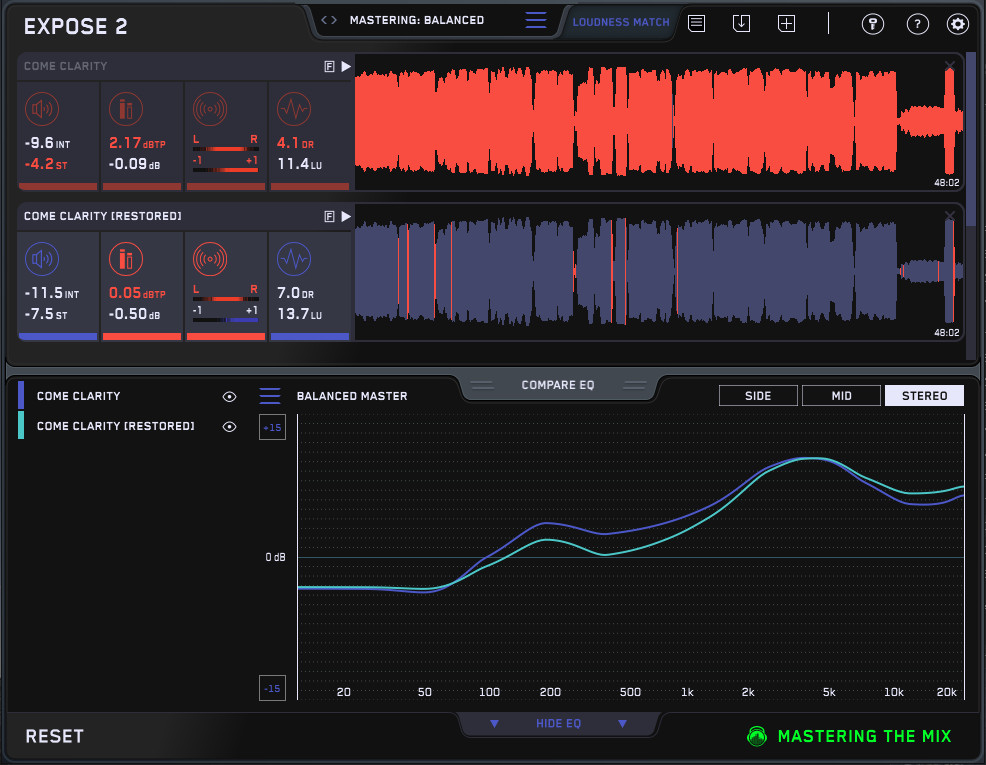Collapse the panel with Hide EQ
Screen dimensions: 986x765
(559, 724)
